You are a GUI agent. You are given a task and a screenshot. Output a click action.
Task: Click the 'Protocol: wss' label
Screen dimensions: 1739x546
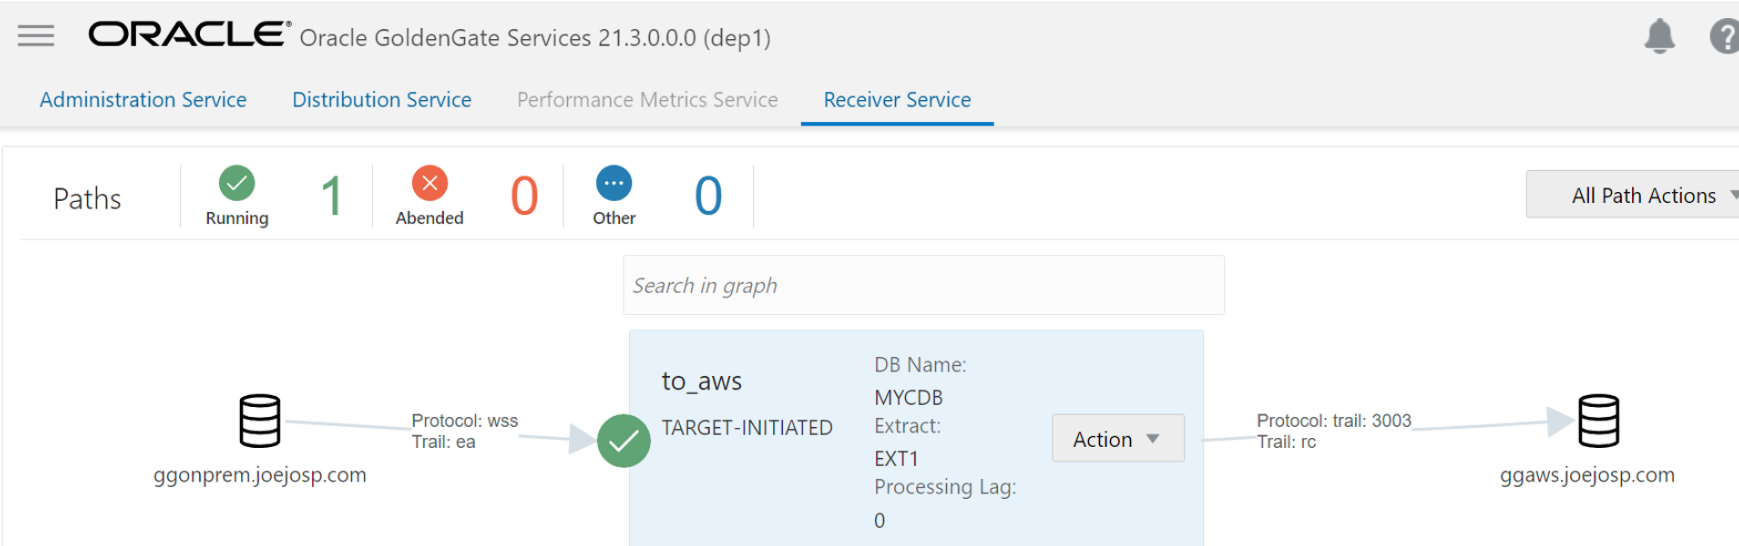pos(465,421)
